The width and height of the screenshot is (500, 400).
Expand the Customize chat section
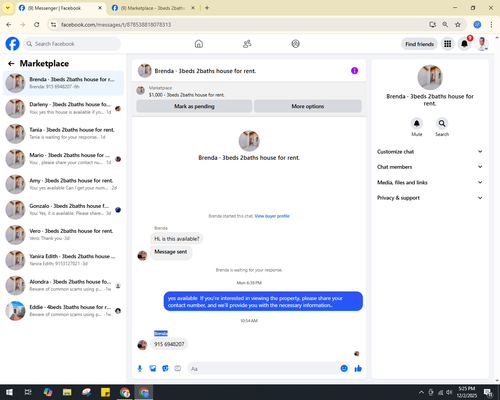430,152
